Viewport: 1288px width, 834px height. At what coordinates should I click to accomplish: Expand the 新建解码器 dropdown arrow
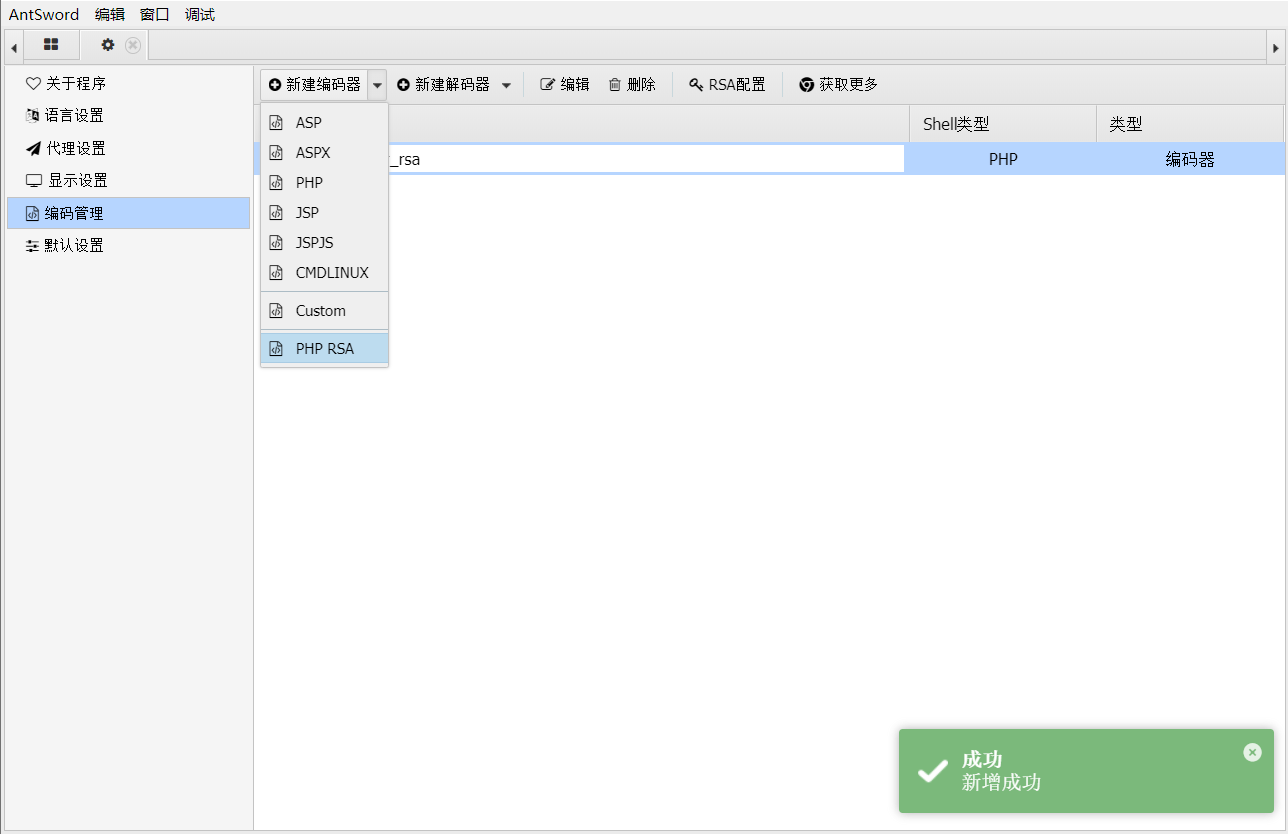coord(506,85)
